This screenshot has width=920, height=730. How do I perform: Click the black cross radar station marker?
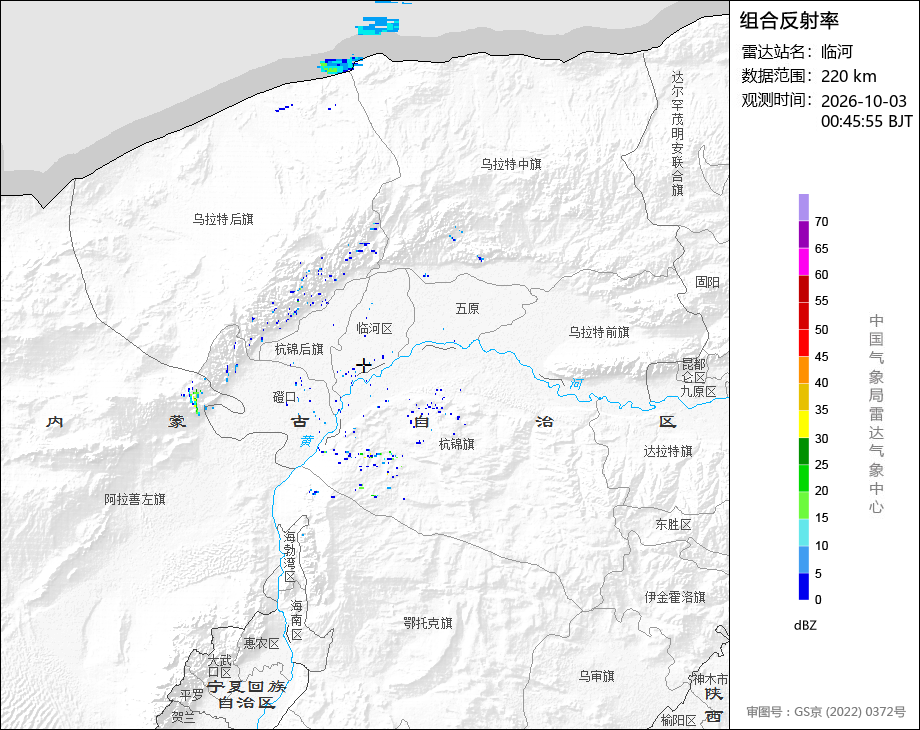click(x=364, y=366)
